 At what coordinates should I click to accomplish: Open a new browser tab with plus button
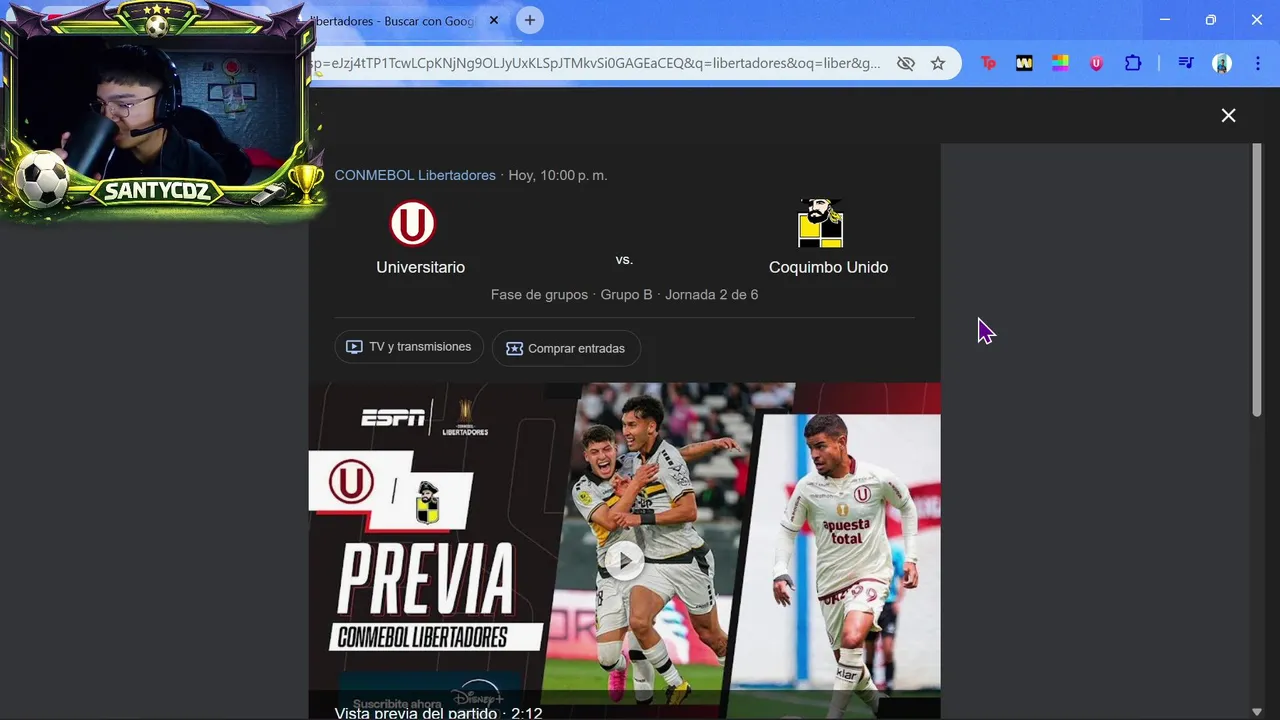[x=530, y=20]
